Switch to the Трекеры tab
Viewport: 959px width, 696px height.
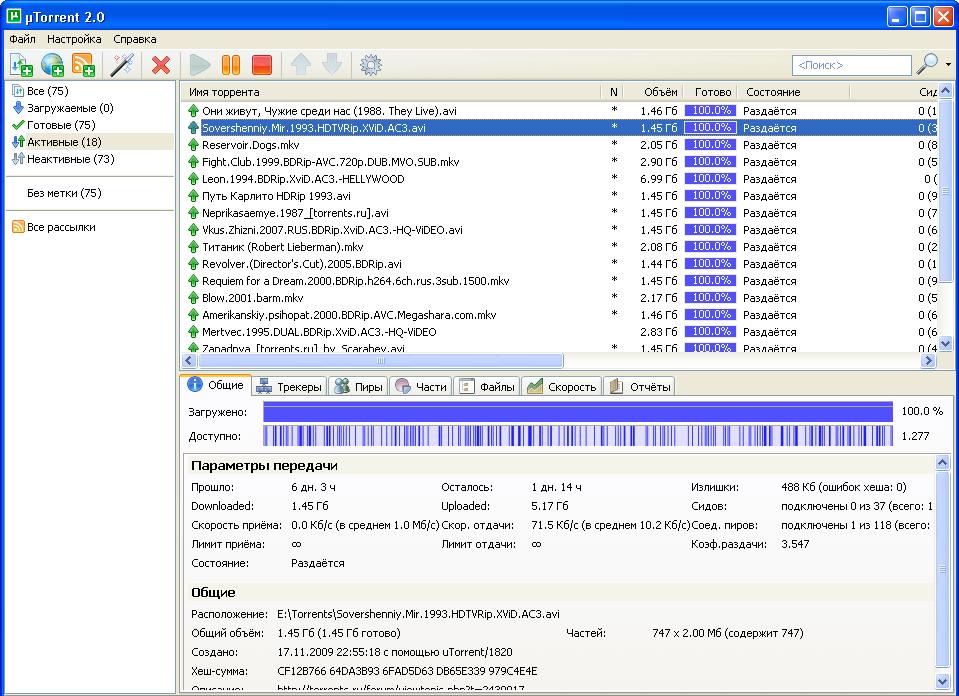coord(289,387)
